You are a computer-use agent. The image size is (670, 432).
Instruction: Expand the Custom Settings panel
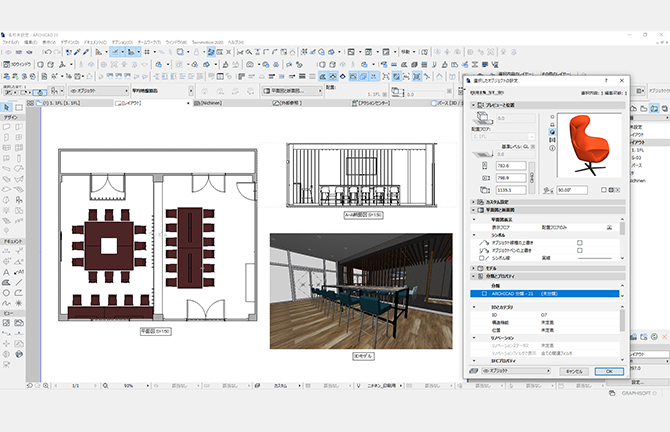click(473, 202)
